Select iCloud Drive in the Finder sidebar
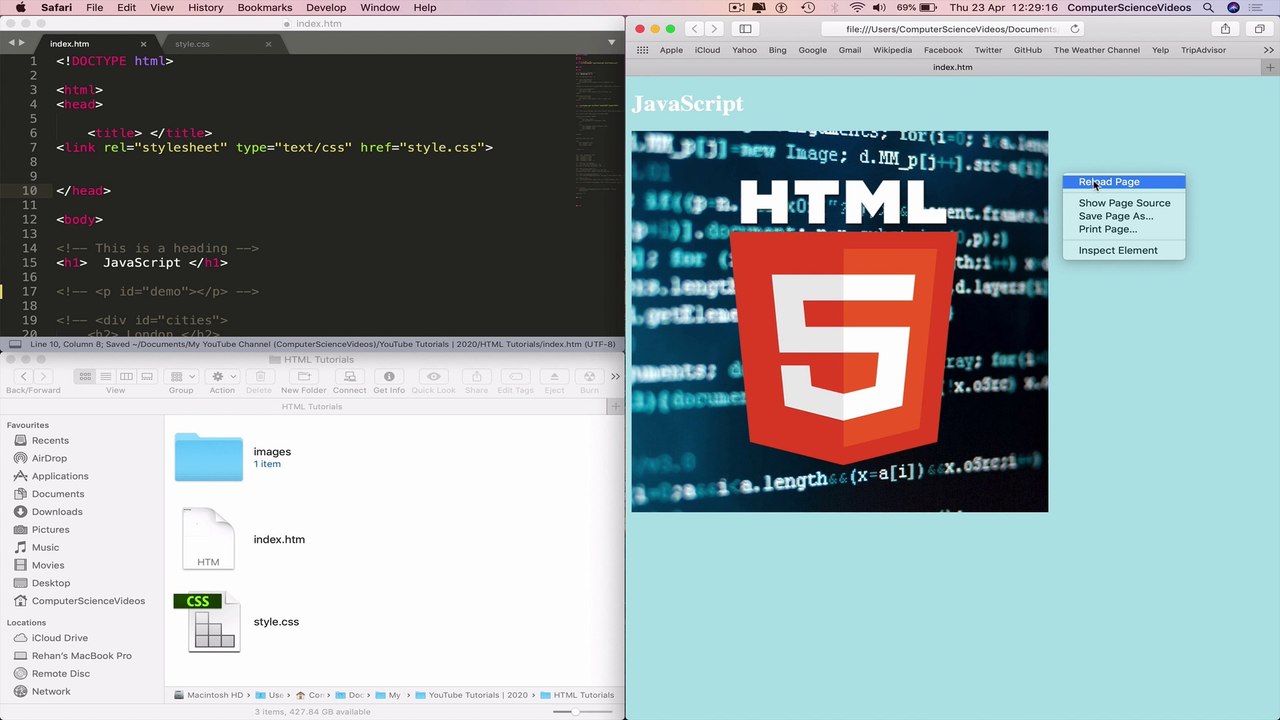The width and height of the screenshot is (1280, 720). point(59,638)
